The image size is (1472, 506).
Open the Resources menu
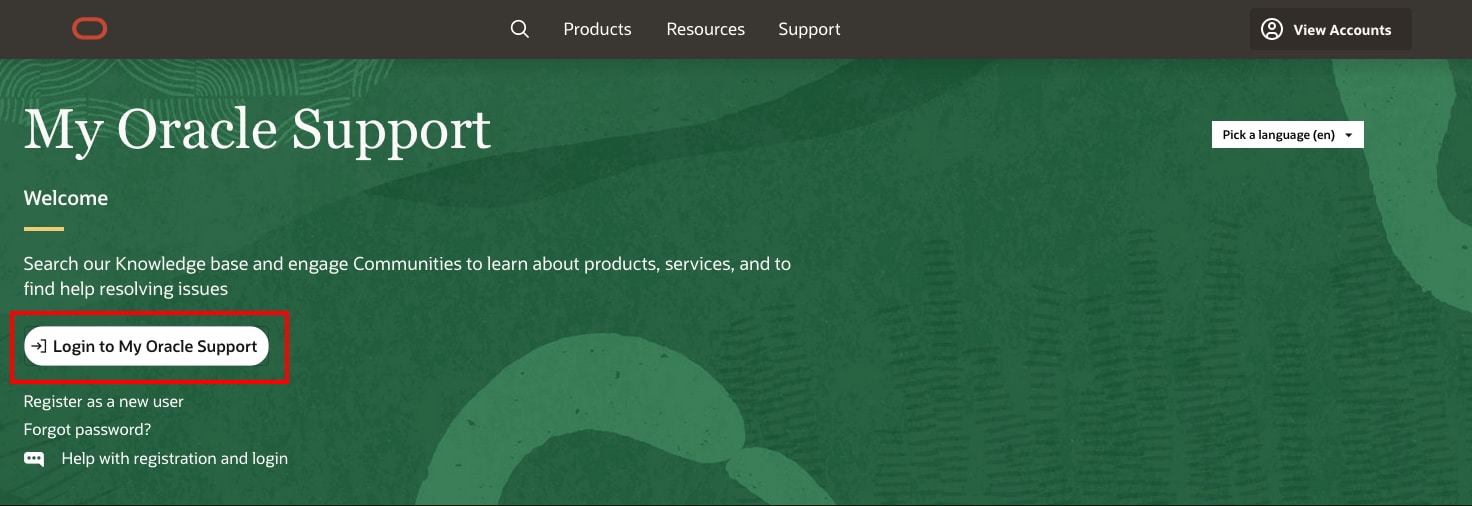click(705, 29)
